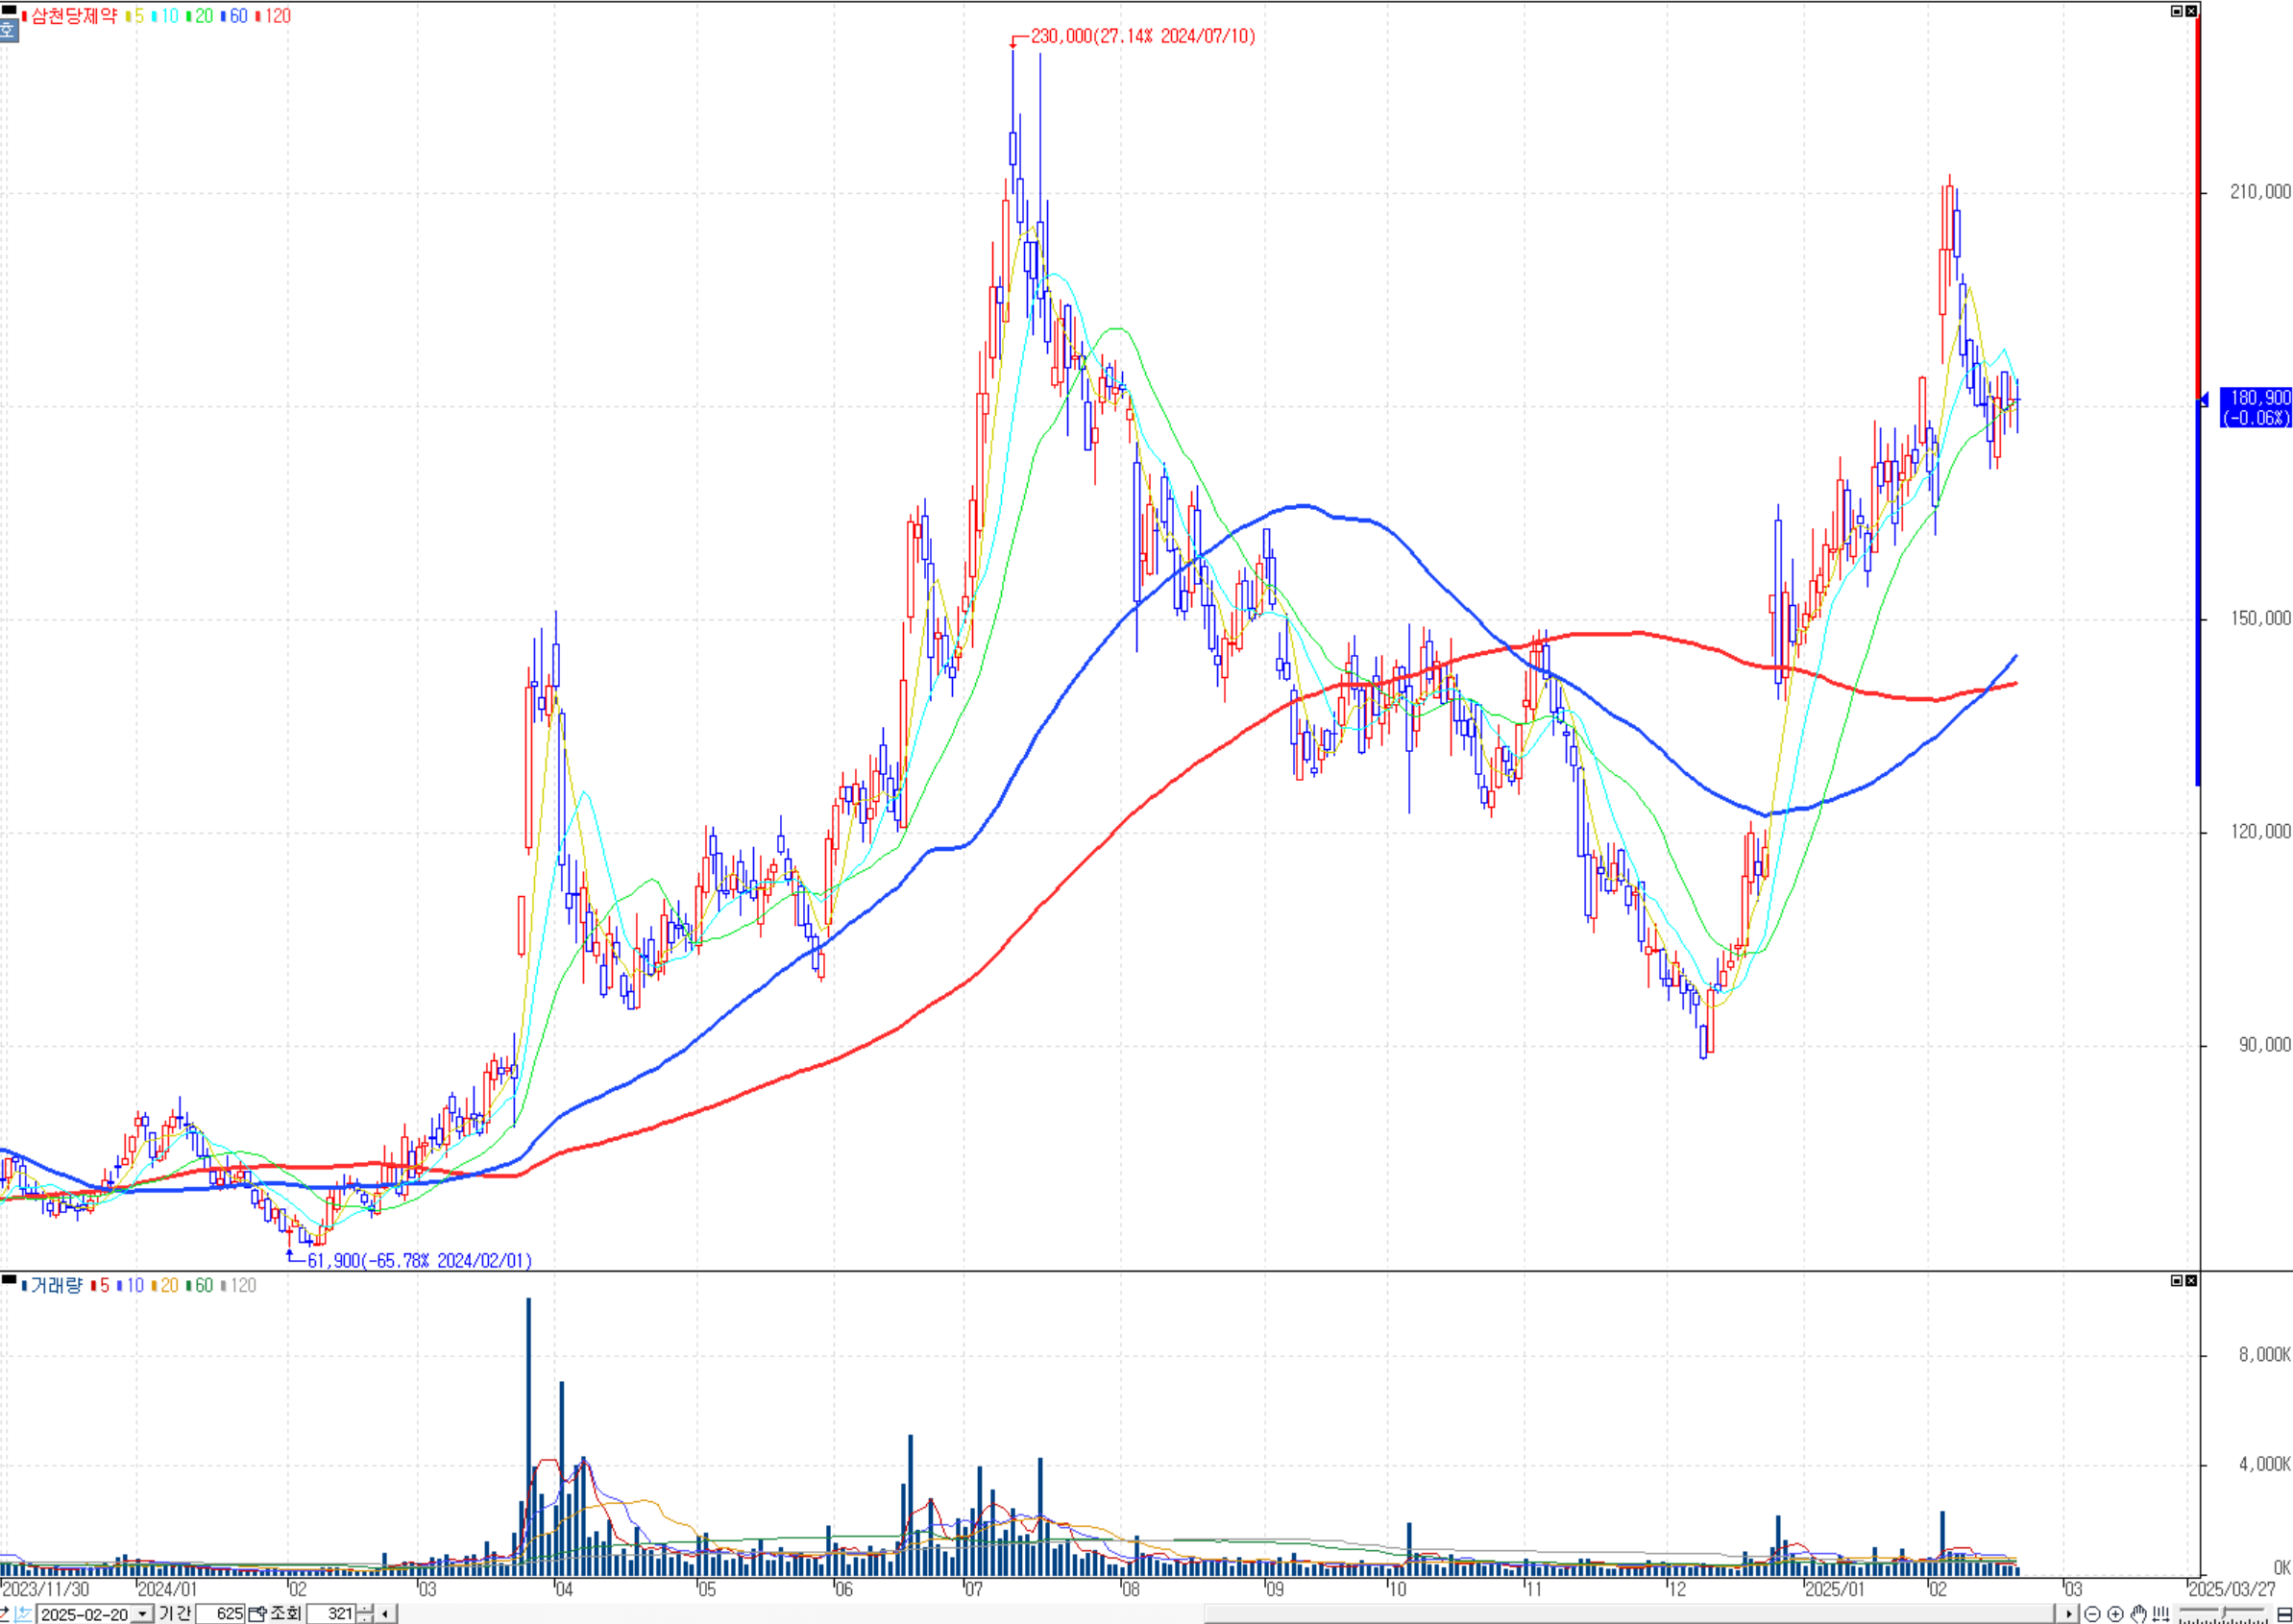Image resolution: width=2293 pixels, height=1624 pixels.
Task: Click the blue 60 moving average legend
Action: pos(235,16)
